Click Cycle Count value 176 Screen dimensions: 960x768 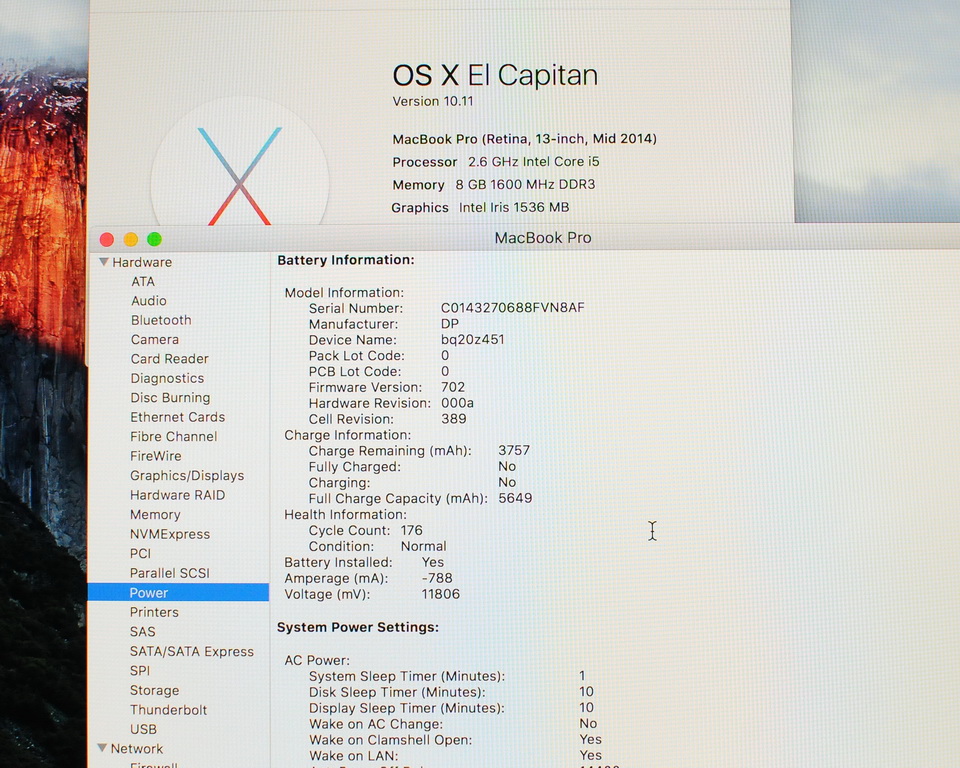(411, 530)
